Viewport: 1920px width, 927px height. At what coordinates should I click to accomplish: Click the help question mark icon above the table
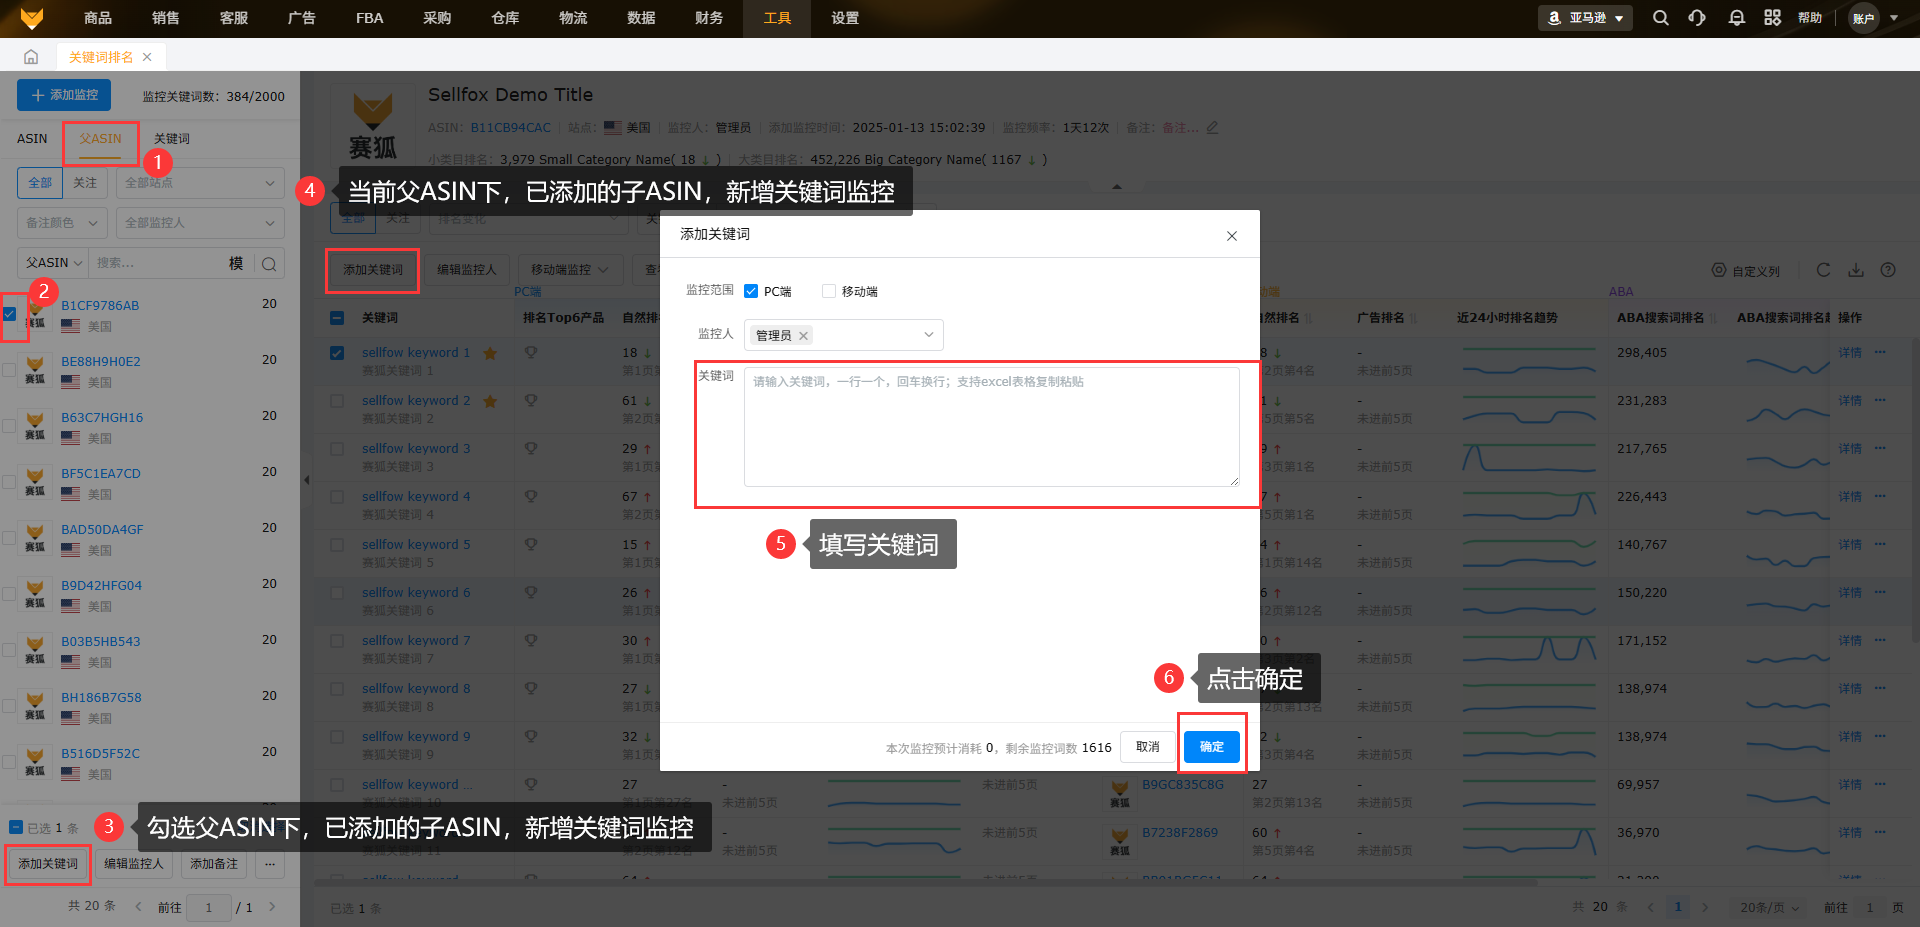(x=1888, y=270)
